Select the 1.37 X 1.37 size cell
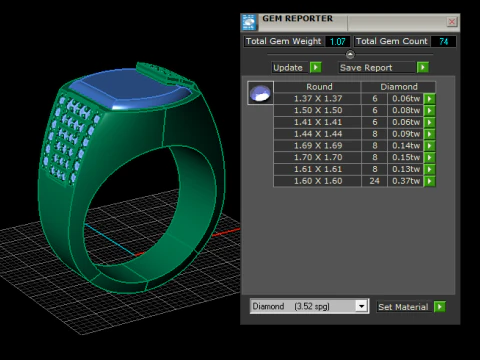Image resolution: width=480 pixels, height=360 pixels. [318, 99]
